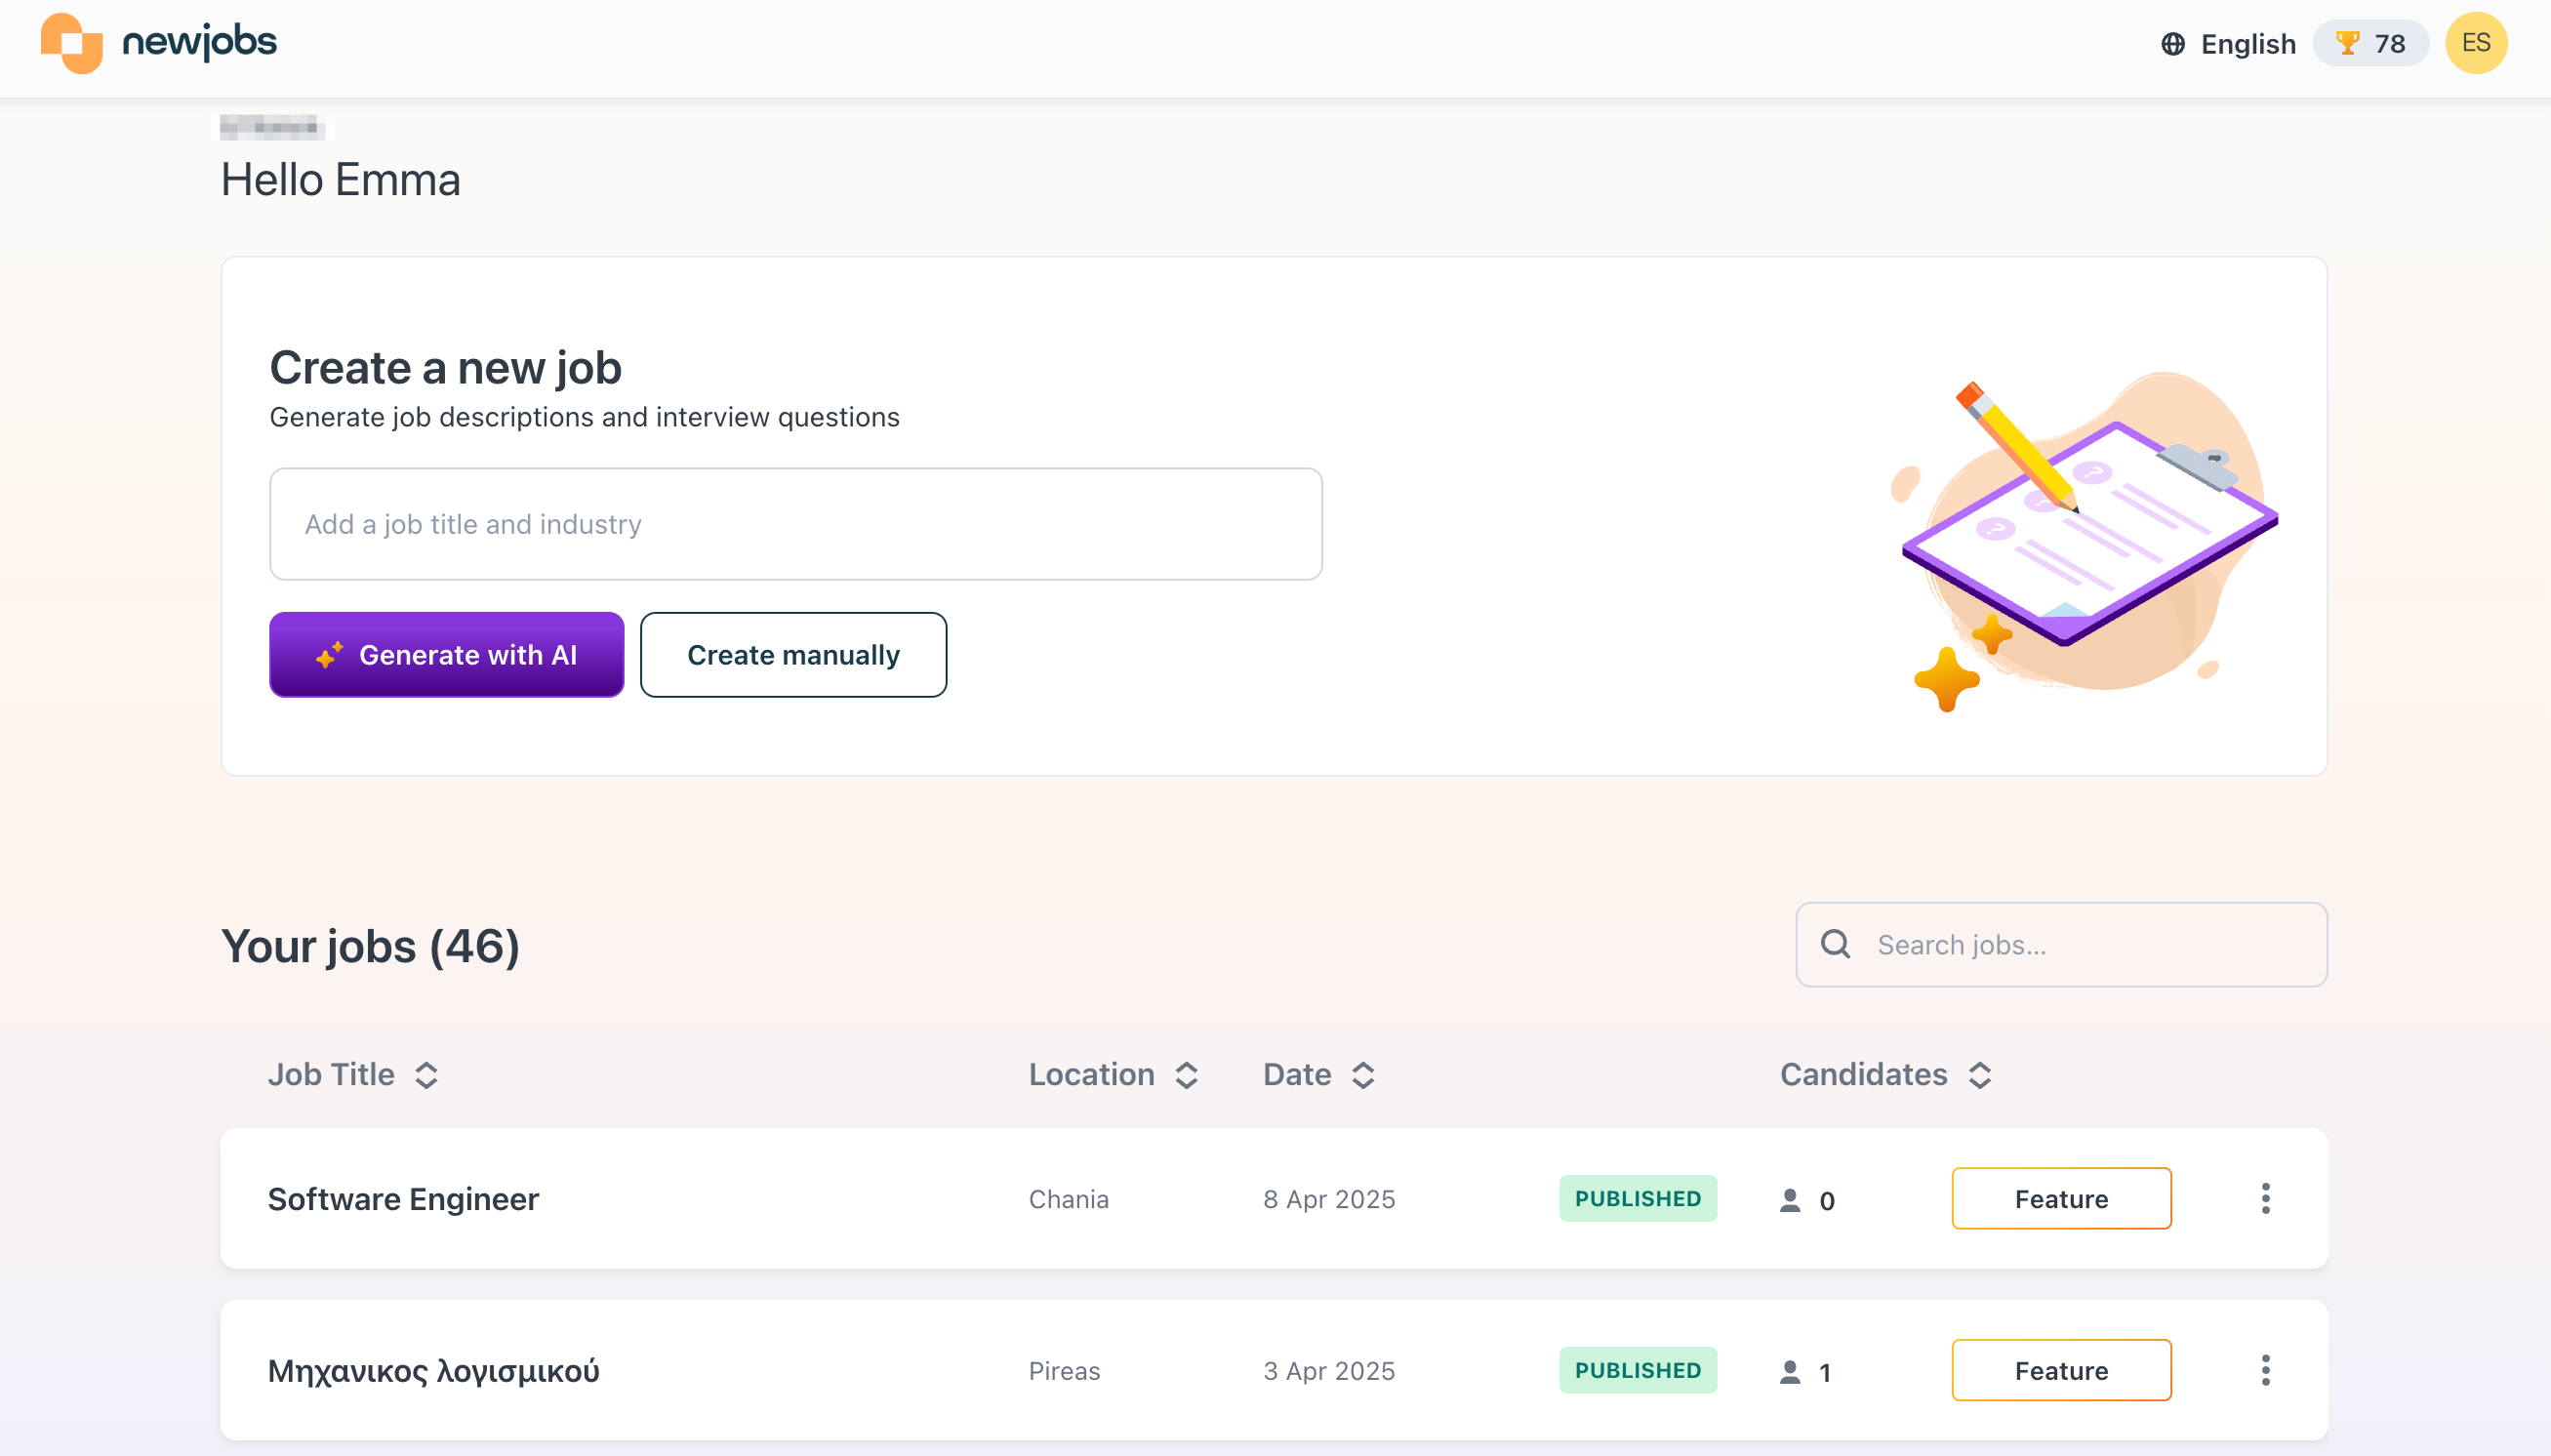2551x1456 pixels.
Task: Click the newjobs logo icon
Action: 71,43
